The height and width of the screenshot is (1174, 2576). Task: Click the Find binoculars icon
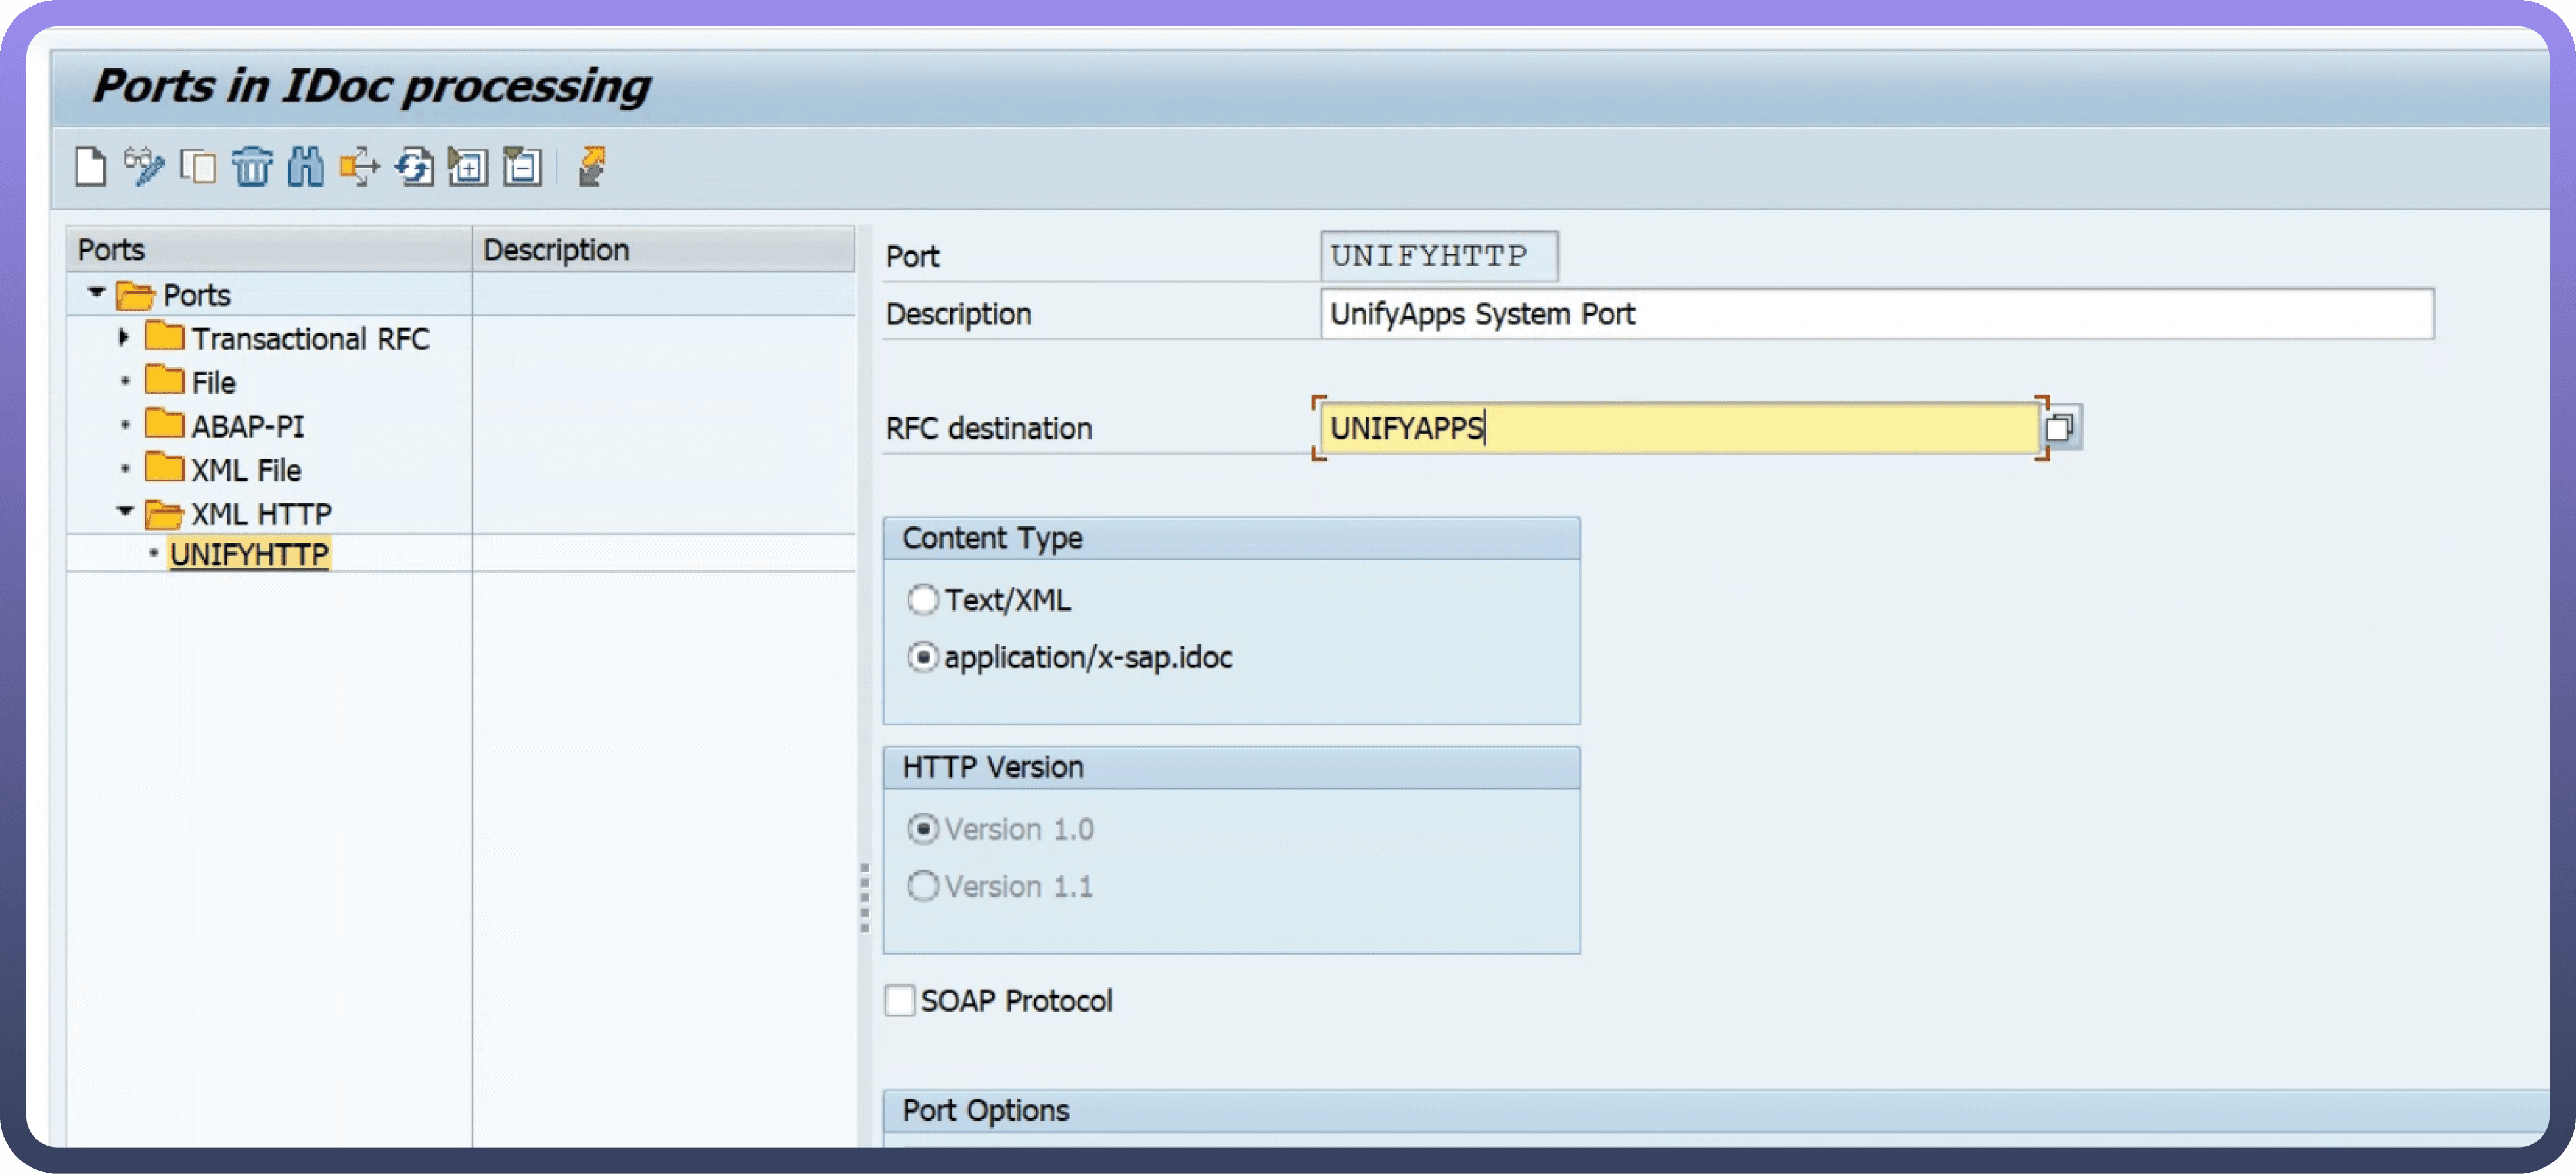click(x=305, y=166)
